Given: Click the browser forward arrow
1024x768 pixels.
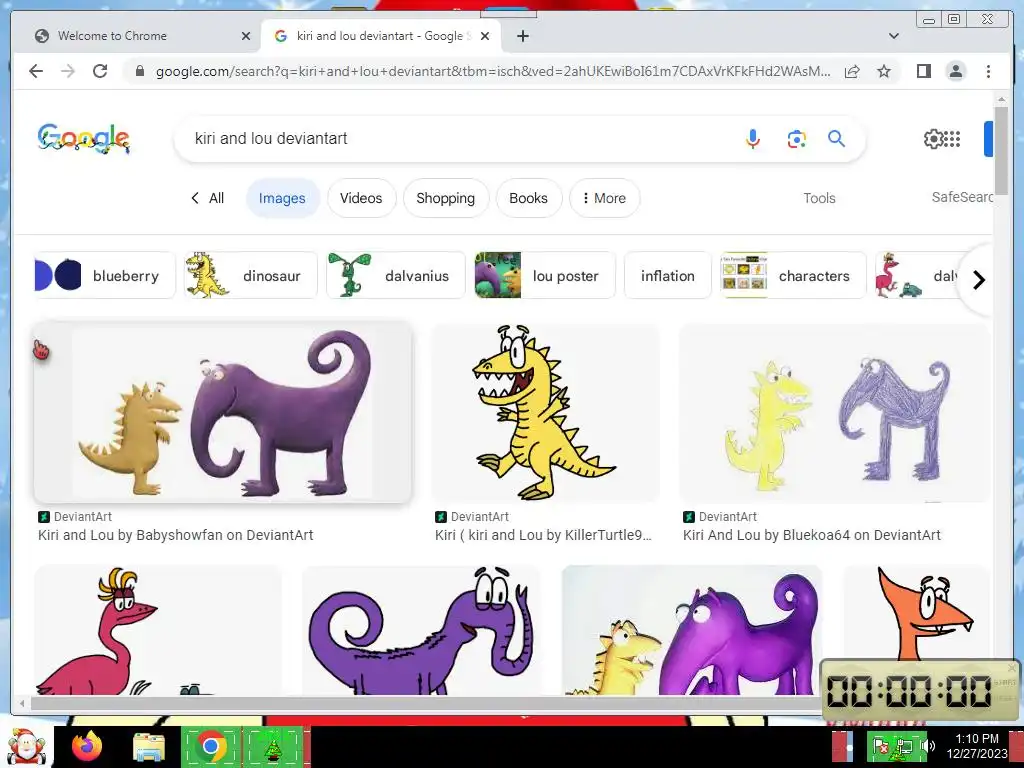Looking at the screenshot, I should coord(68,71).
